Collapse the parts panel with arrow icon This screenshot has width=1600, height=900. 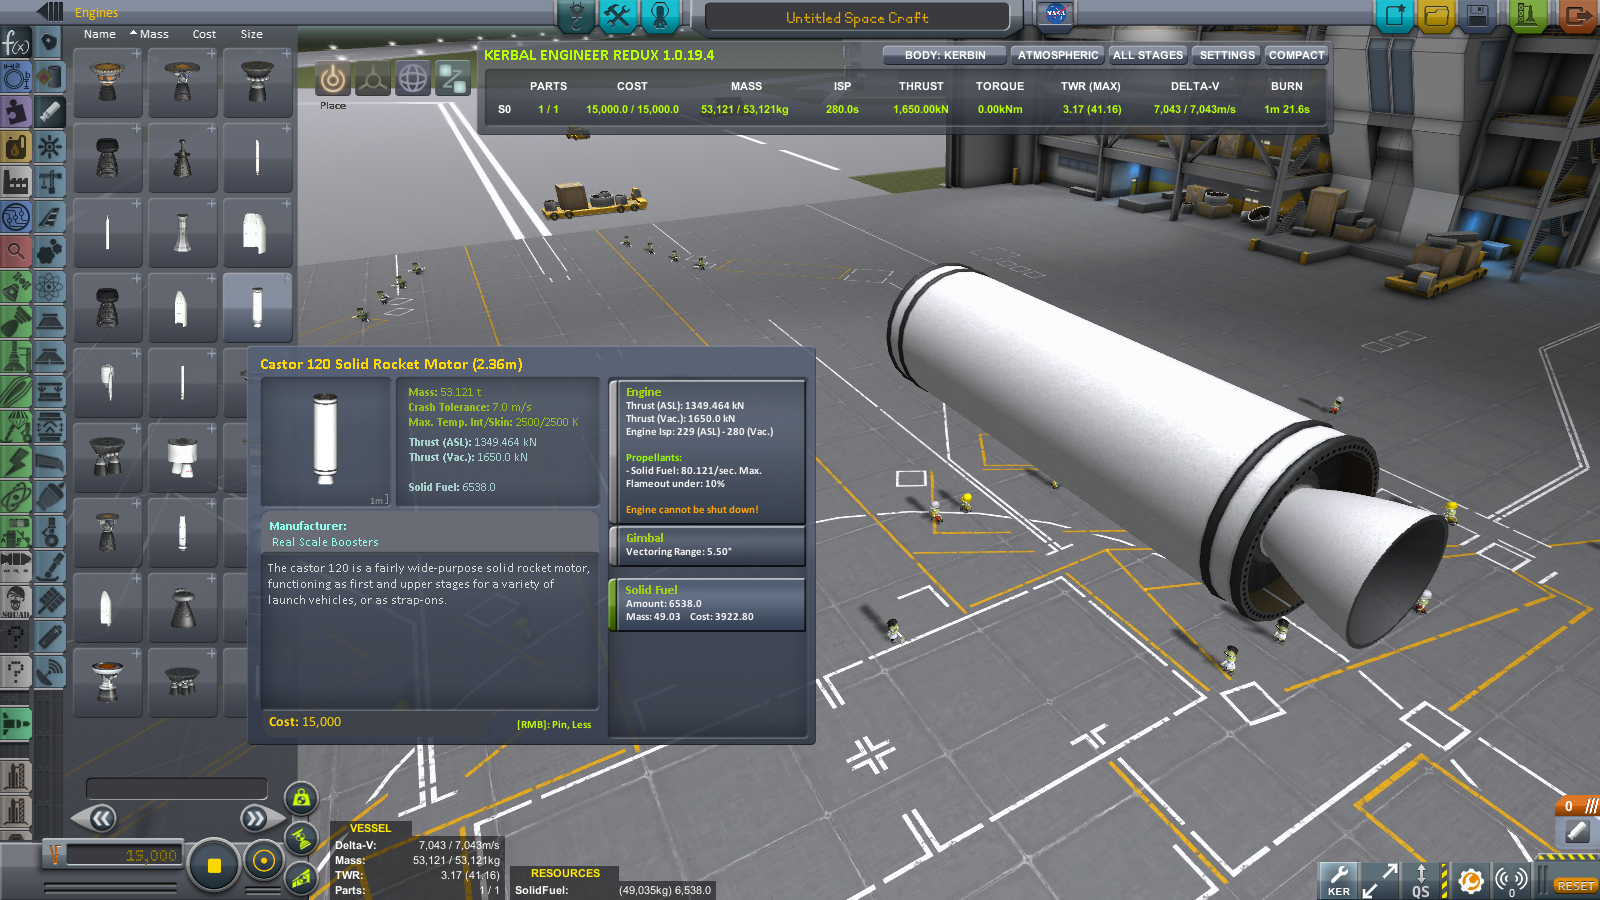(x=50, y=12)
